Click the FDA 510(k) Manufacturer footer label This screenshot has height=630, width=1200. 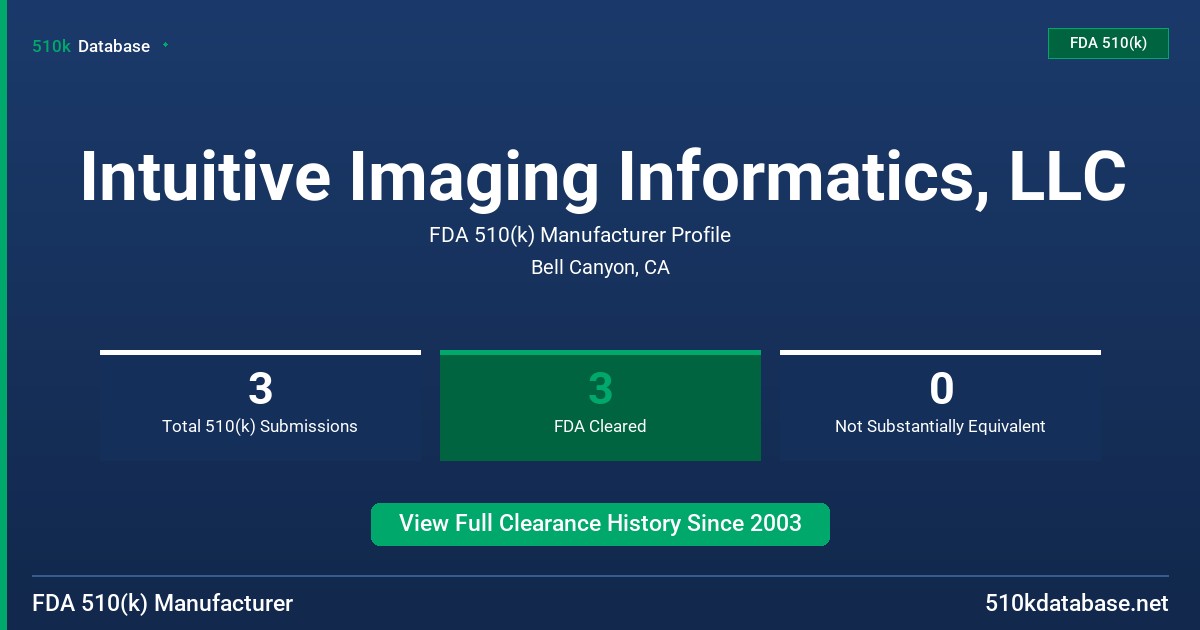pos(163,603)
